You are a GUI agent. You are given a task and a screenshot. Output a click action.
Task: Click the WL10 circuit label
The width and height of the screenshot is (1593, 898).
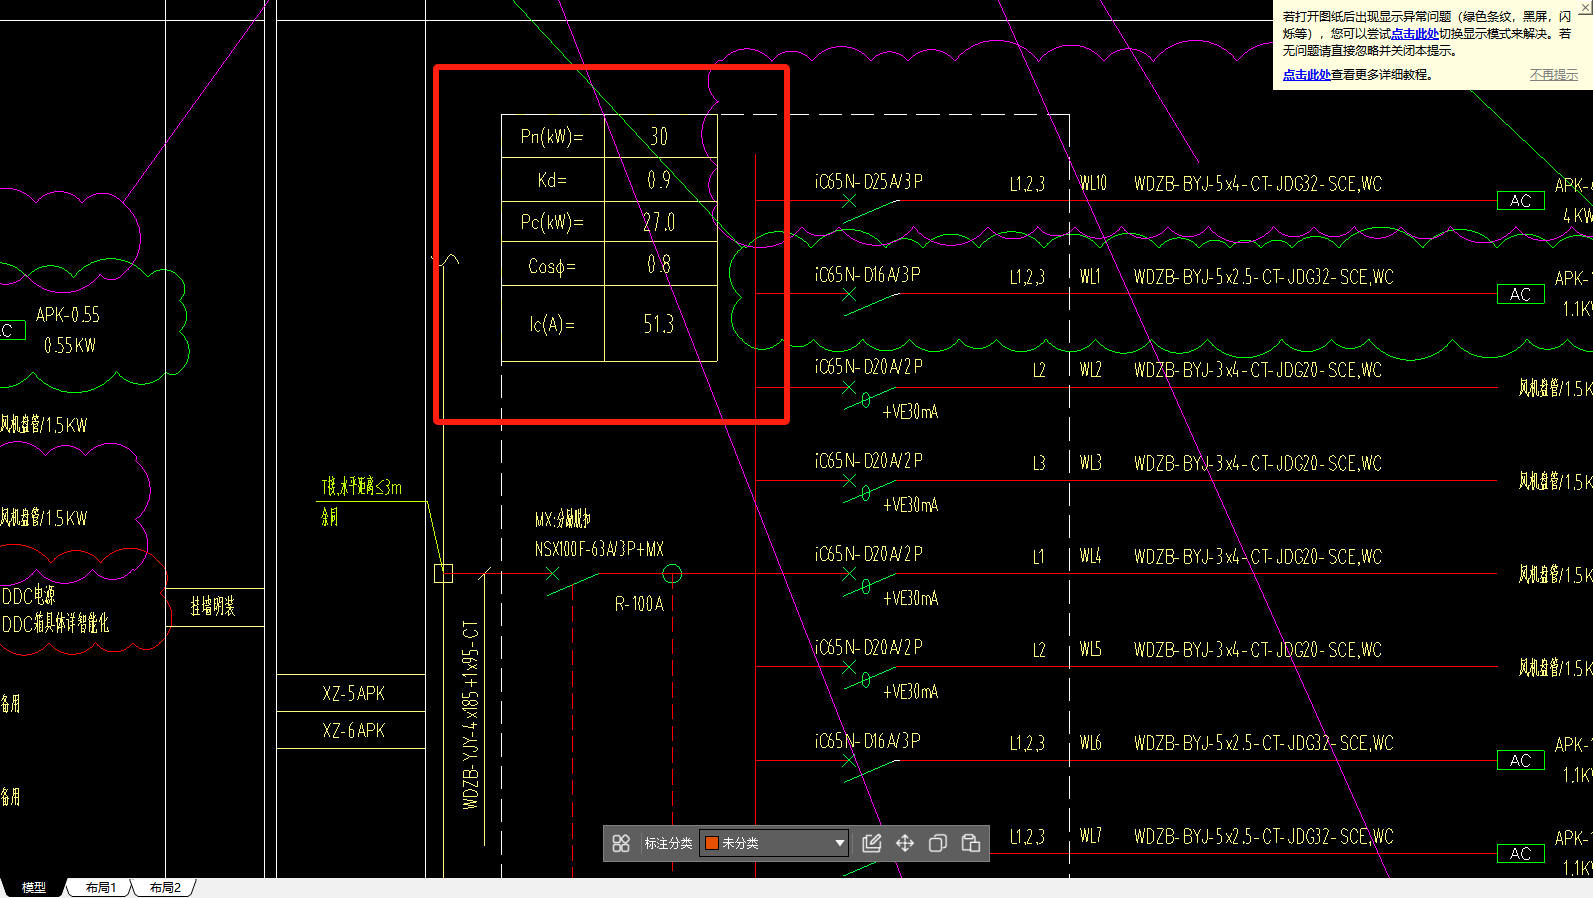(x=1093, y=184)
